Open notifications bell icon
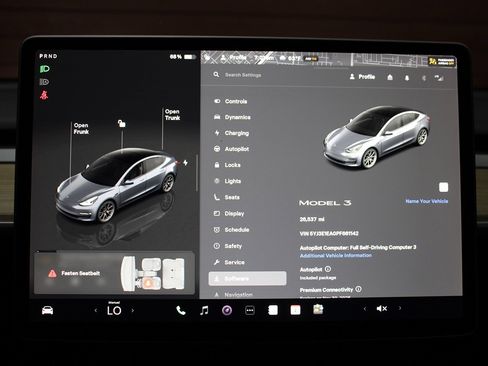This screenshot has height=366, width=488. 407,78
